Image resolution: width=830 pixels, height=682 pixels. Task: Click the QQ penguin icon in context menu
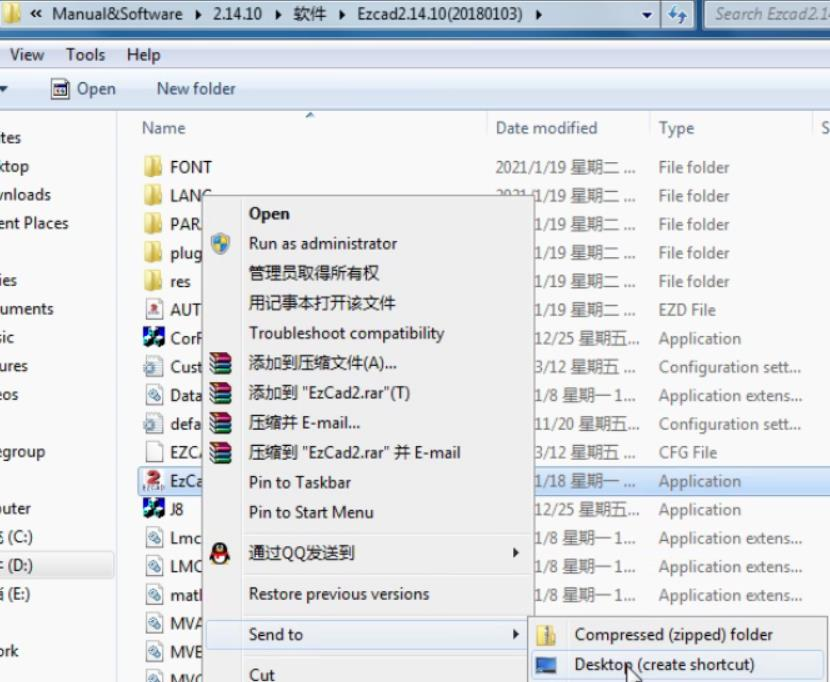[x=220, y=553]
